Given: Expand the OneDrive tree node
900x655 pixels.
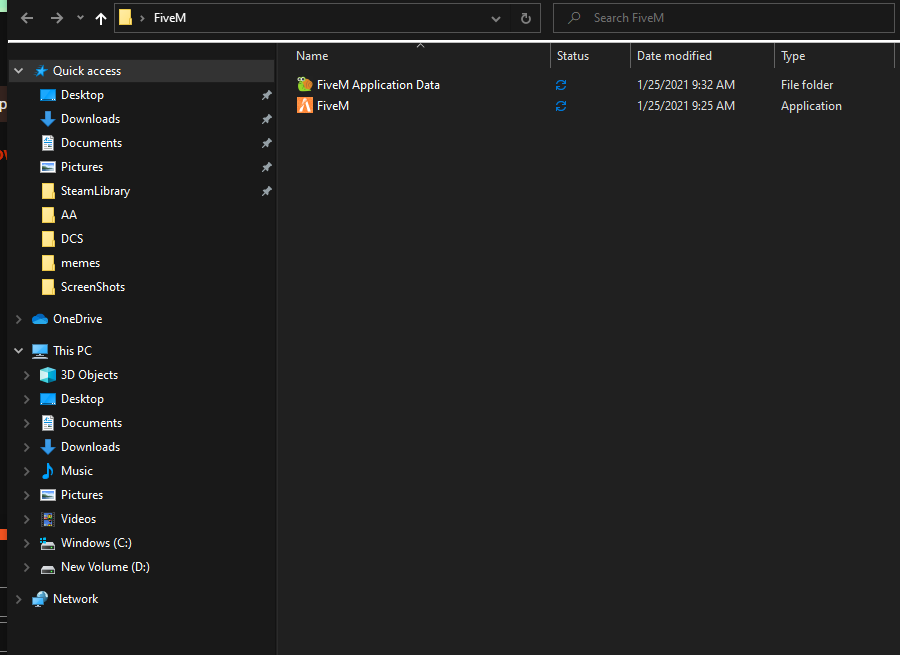Looking at the screenshot, I should [x=19, y=319].
